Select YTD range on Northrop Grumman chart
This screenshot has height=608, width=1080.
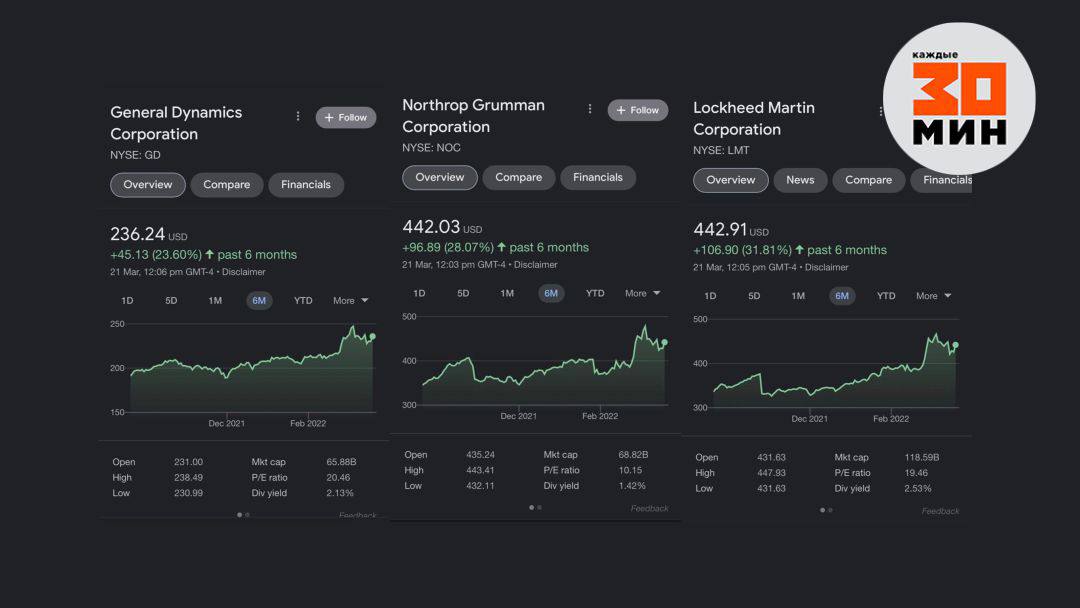(x=595, y=293)
